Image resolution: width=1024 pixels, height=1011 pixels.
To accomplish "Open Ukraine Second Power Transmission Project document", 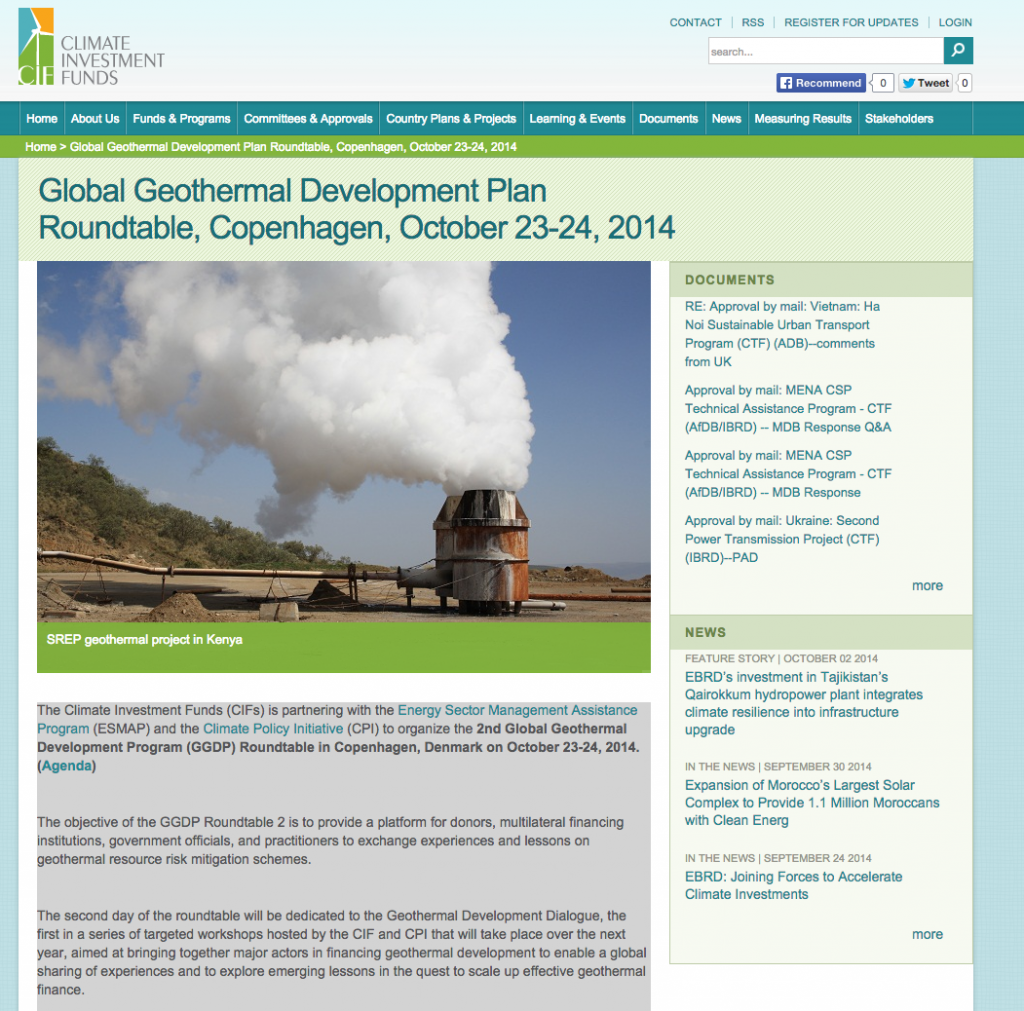I will click(x=782, y=539).
